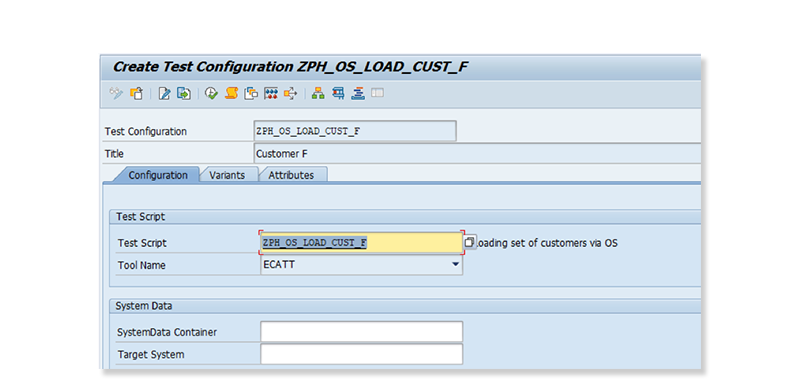Click the "SystemData Container" label
The image size is (800, 381).
167,332
